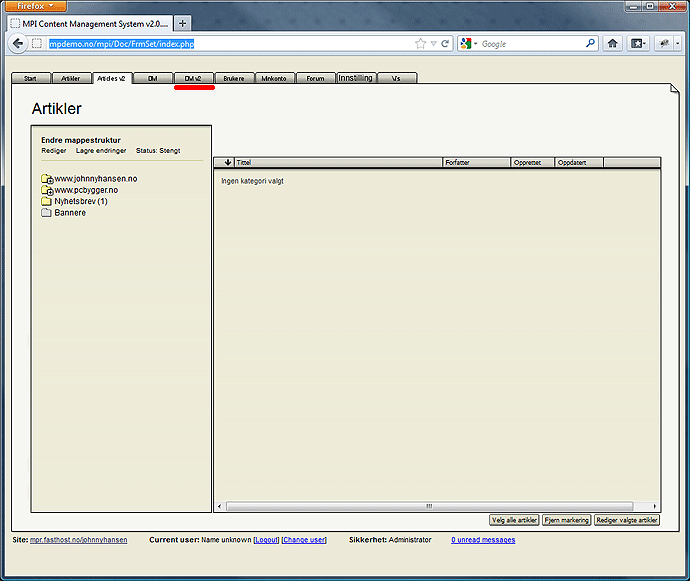
Task: Open the Forum tab
Action: (316, 78)
